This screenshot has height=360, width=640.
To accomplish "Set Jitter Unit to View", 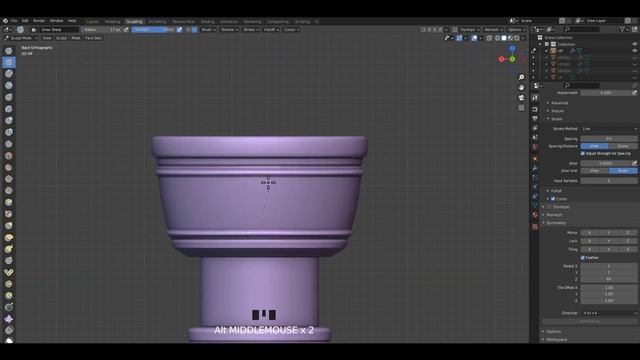I will coord(595,171).
